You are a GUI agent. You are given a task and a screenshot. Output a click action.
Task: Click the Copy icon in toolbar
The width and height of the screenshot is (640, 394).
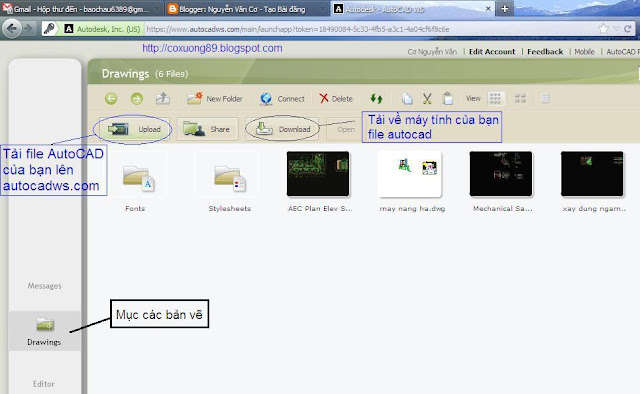click(407, 98)
